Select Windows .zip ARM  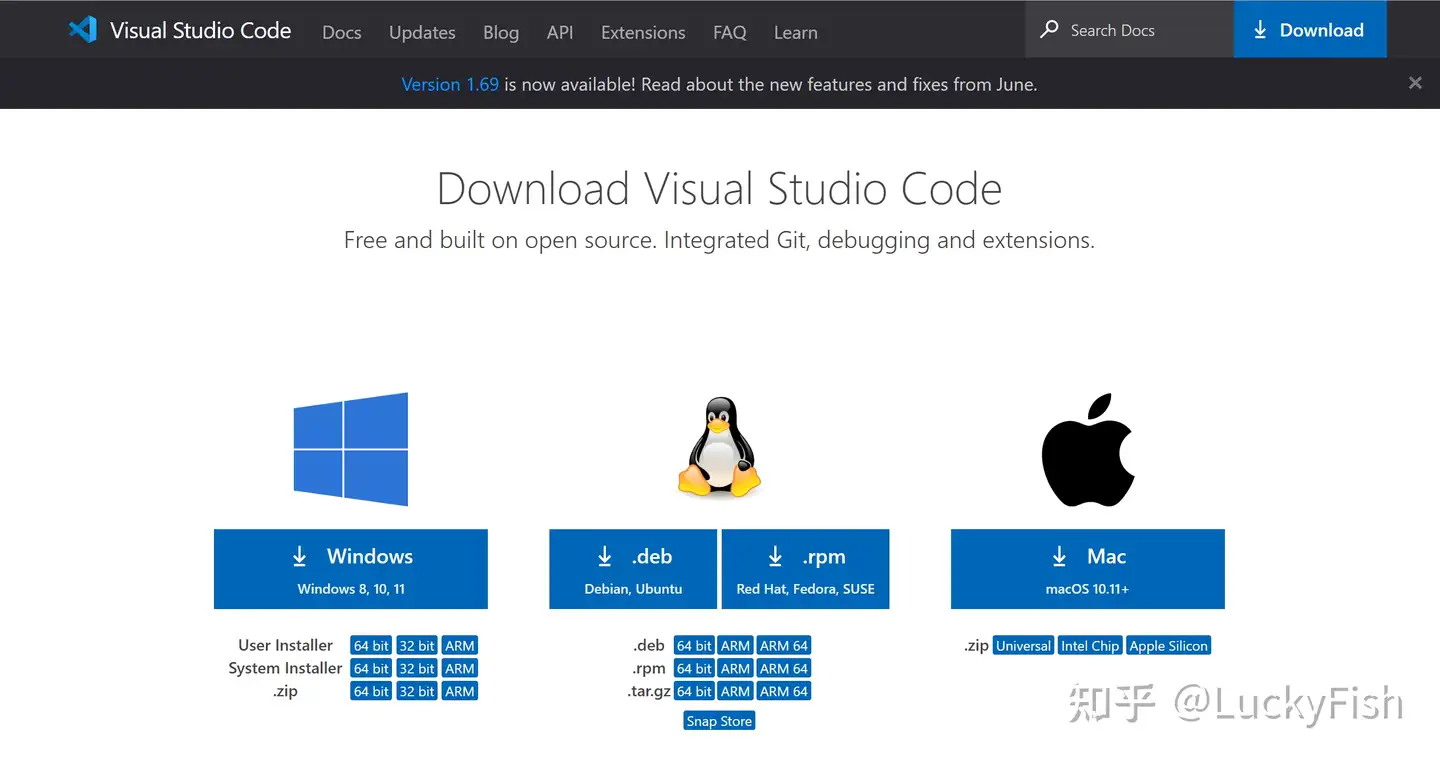460,692
